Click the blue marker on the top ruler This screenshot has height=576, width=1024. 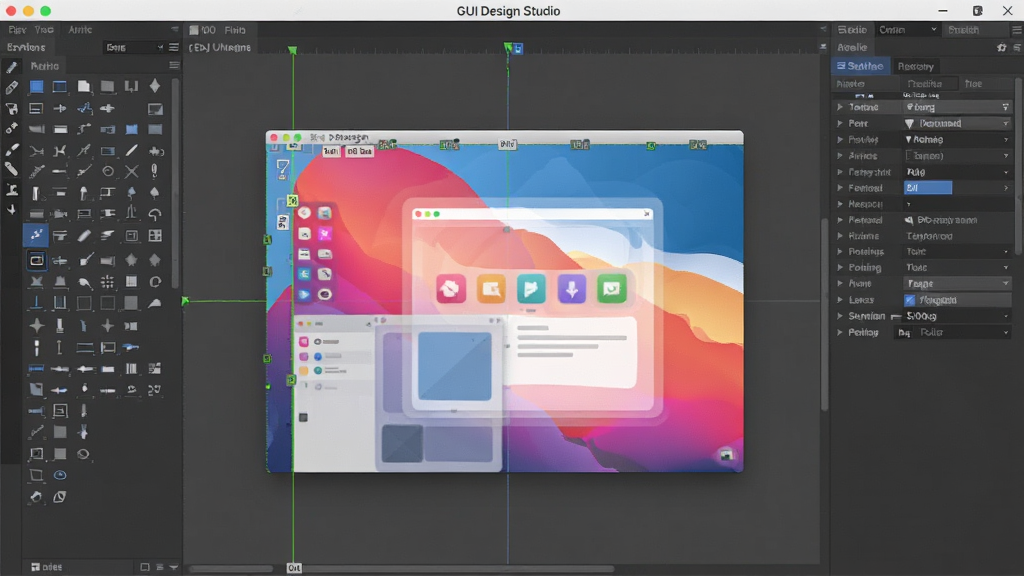click(518, 49)
